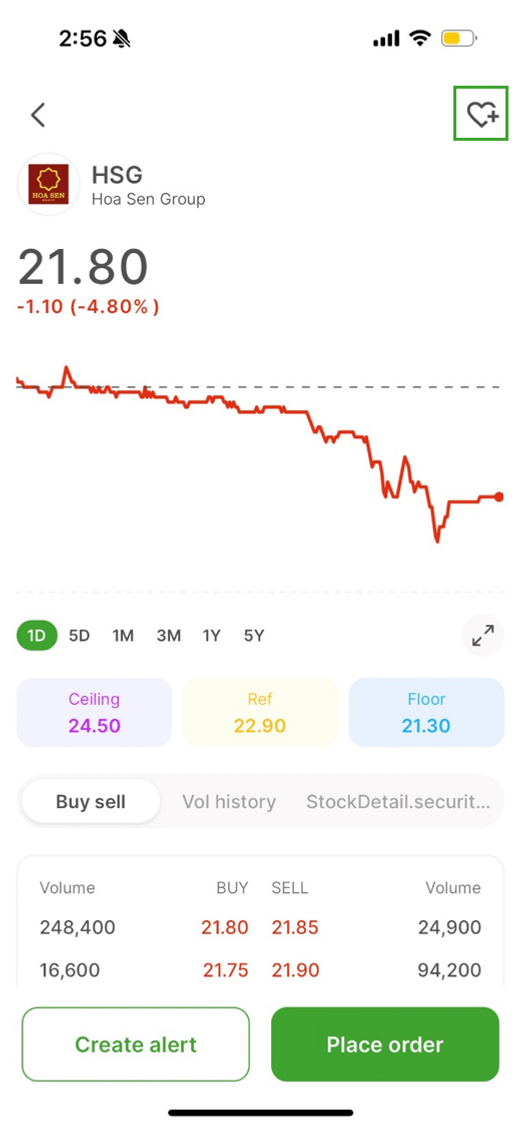Tap the Wi-Fi status icon

pyautogui.click(x=419, y=38)
